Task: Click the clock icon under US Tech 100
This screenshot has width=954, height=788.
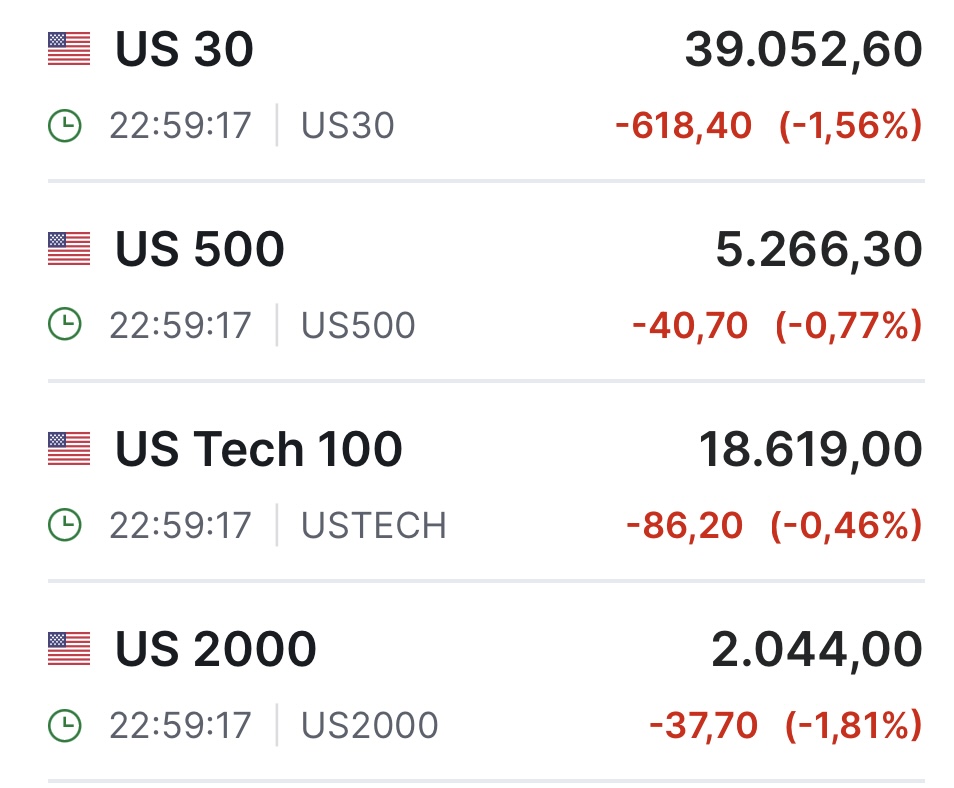Action: pos(65,526)
